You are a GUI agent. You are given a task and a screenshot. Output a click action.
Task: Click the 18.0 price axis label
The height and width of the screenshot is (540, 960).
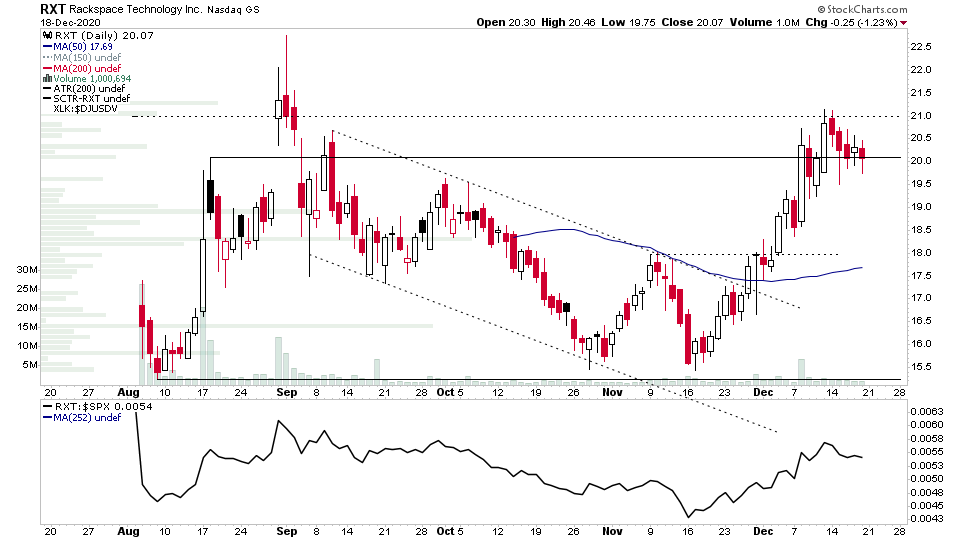[x=921, y=253]
